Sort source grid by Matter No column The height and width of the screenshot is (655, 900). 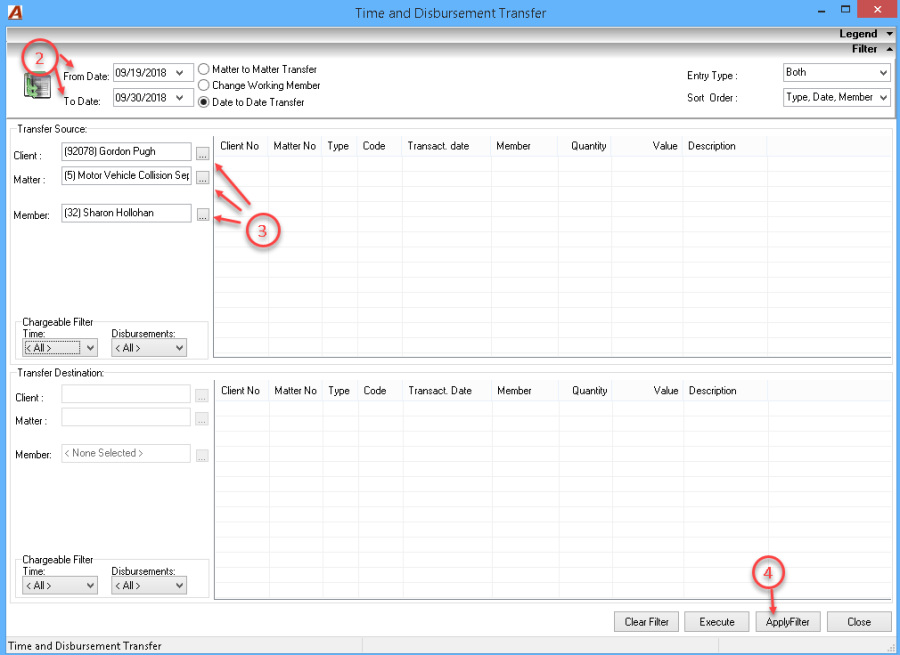[x=295, y=146]
